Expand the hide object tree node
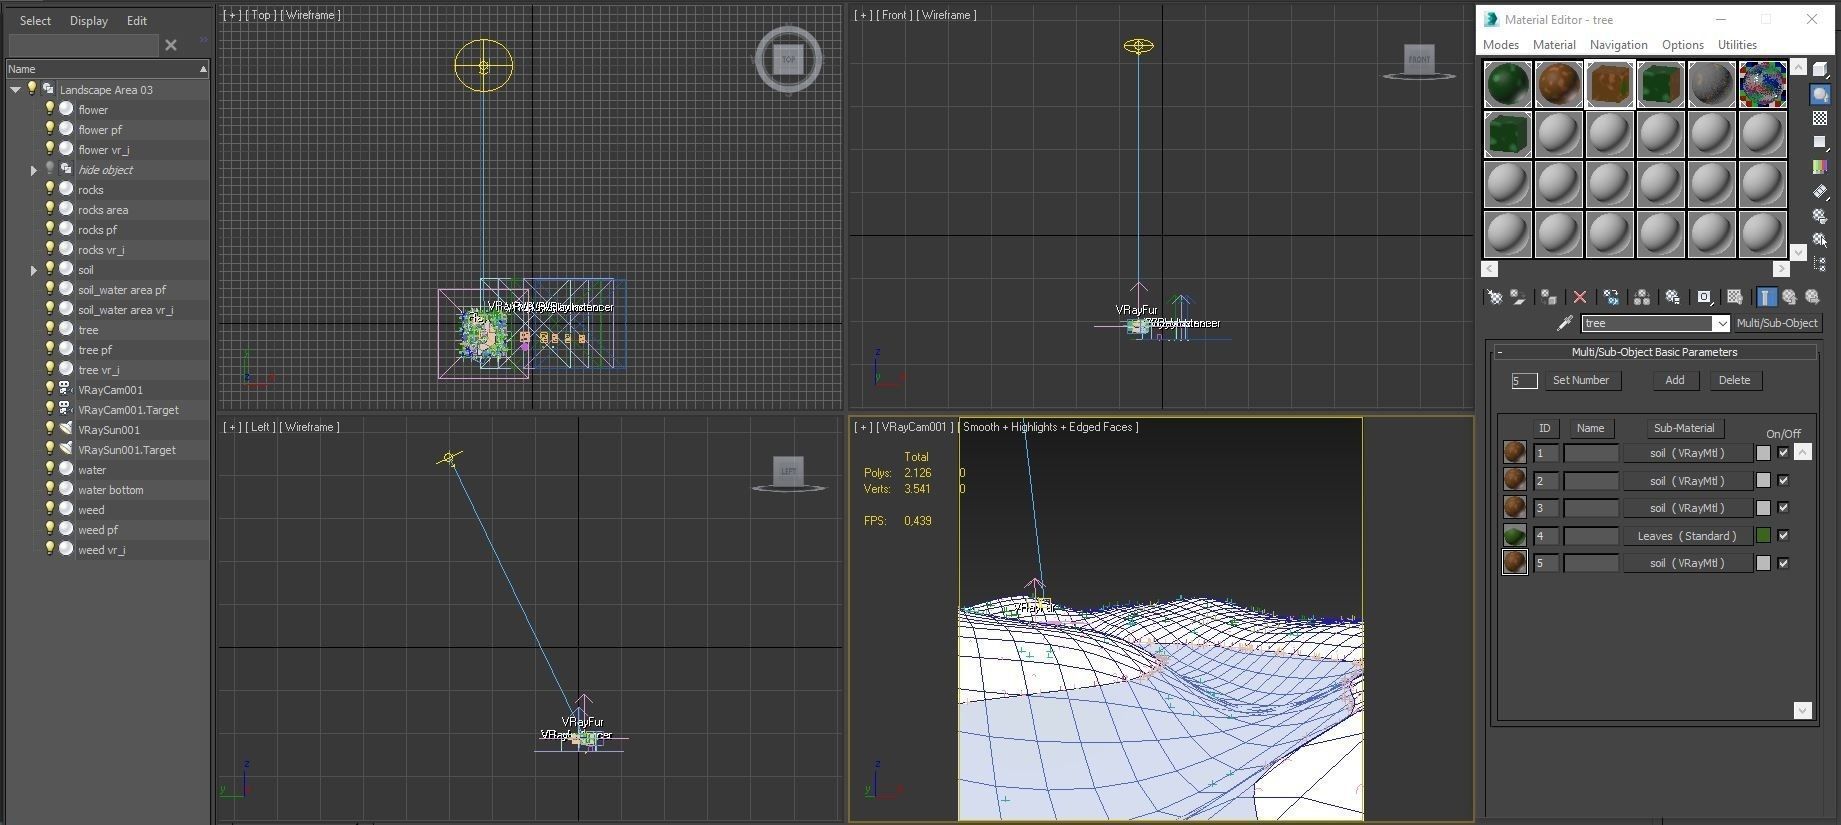Viewport: 1841px width, 825px height. pyautogui.click(x=34, y=170)
